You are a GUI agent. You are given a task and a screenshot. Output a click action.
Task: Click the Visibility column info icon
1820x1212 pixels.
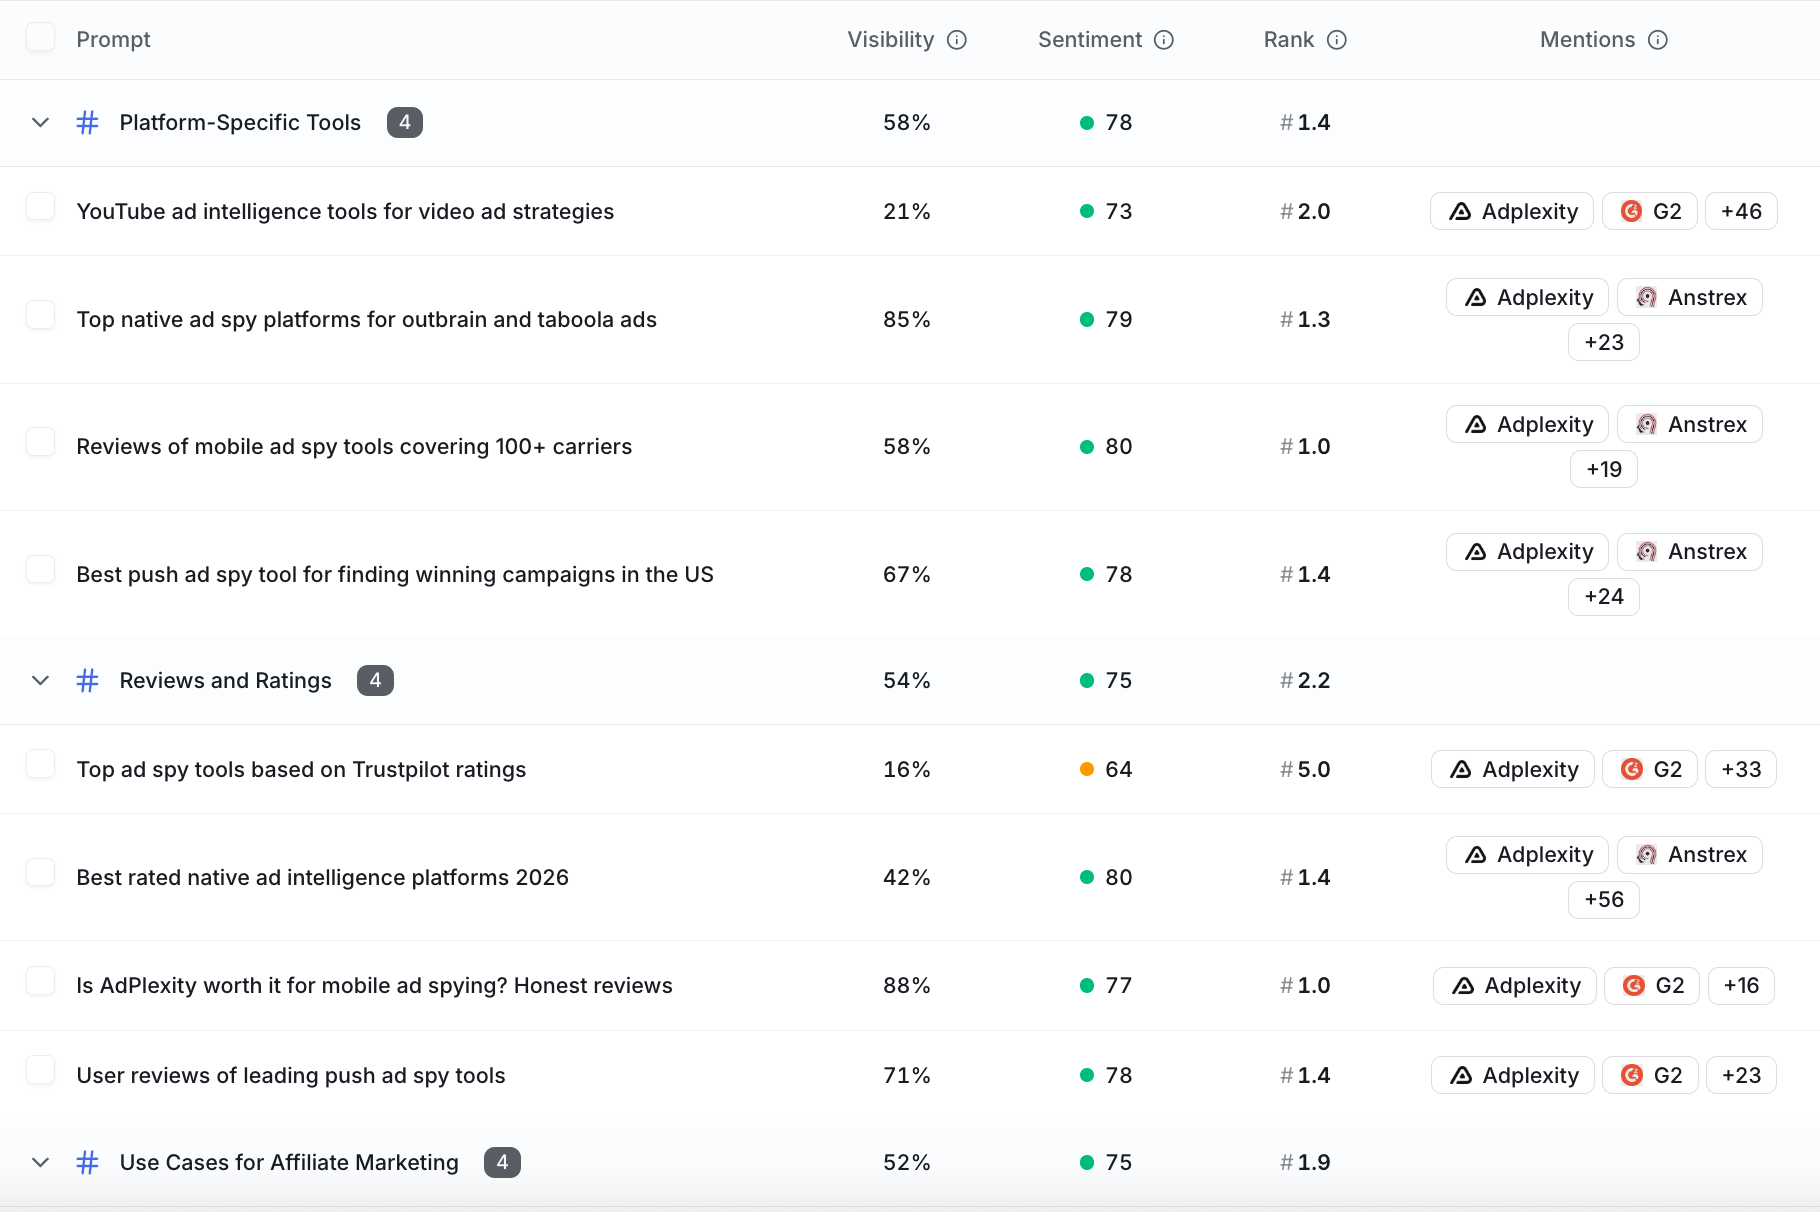pyautogui.click(x=957, y=40)
